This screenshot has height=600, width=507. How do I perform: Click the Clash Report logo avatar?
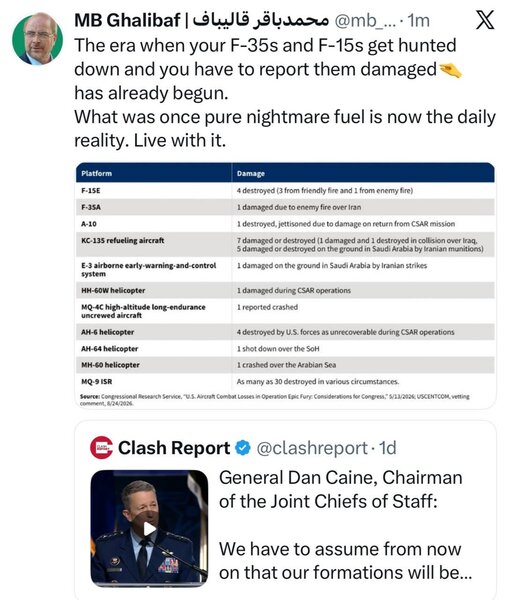point(101,447)
